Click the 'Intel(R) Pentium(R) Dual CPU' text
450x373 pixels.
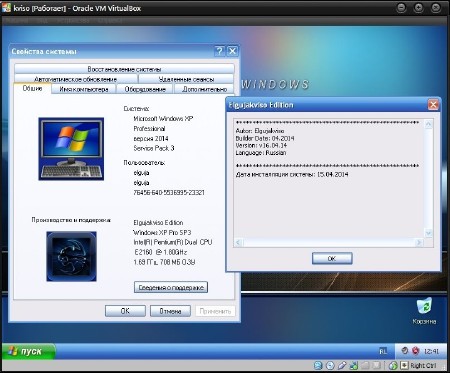coord(173,242)
